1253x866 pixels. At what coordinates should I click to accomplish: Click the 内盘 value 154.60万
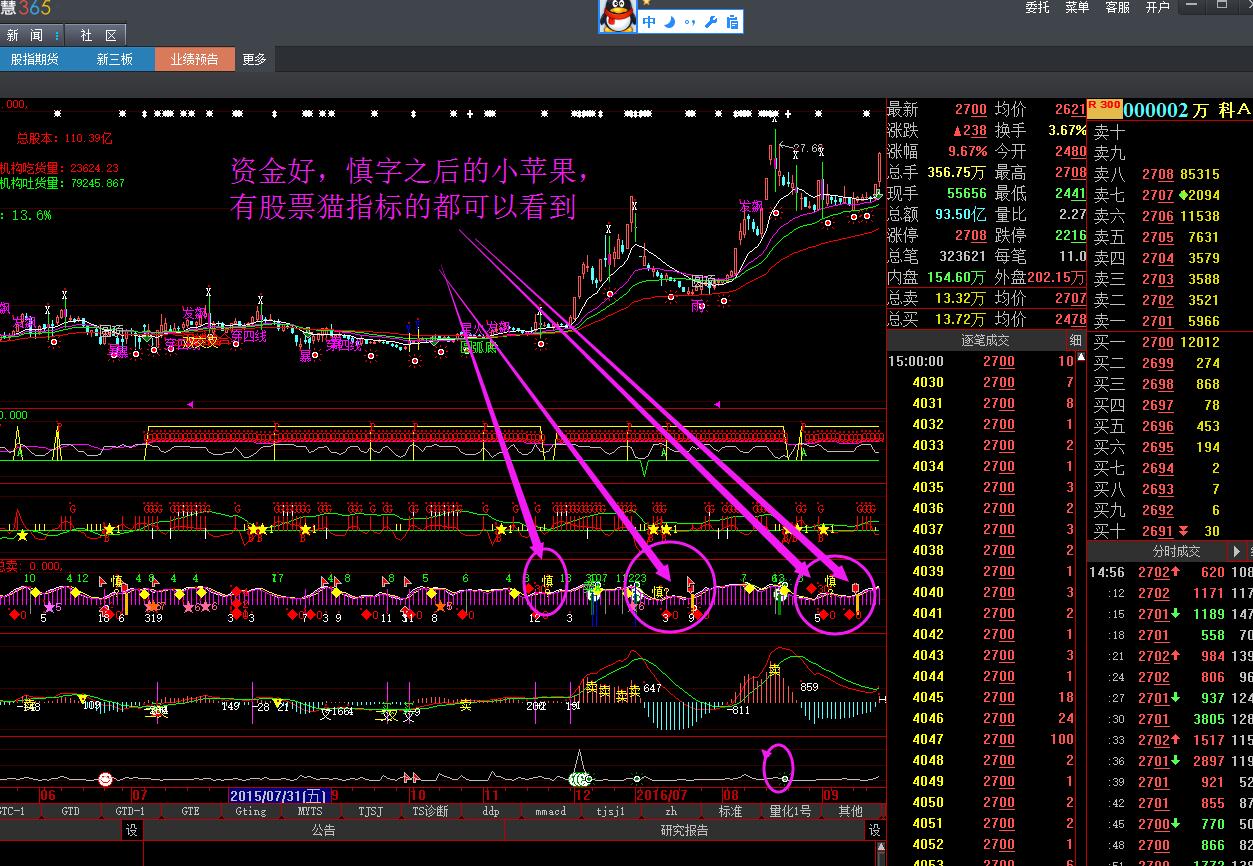957,277
